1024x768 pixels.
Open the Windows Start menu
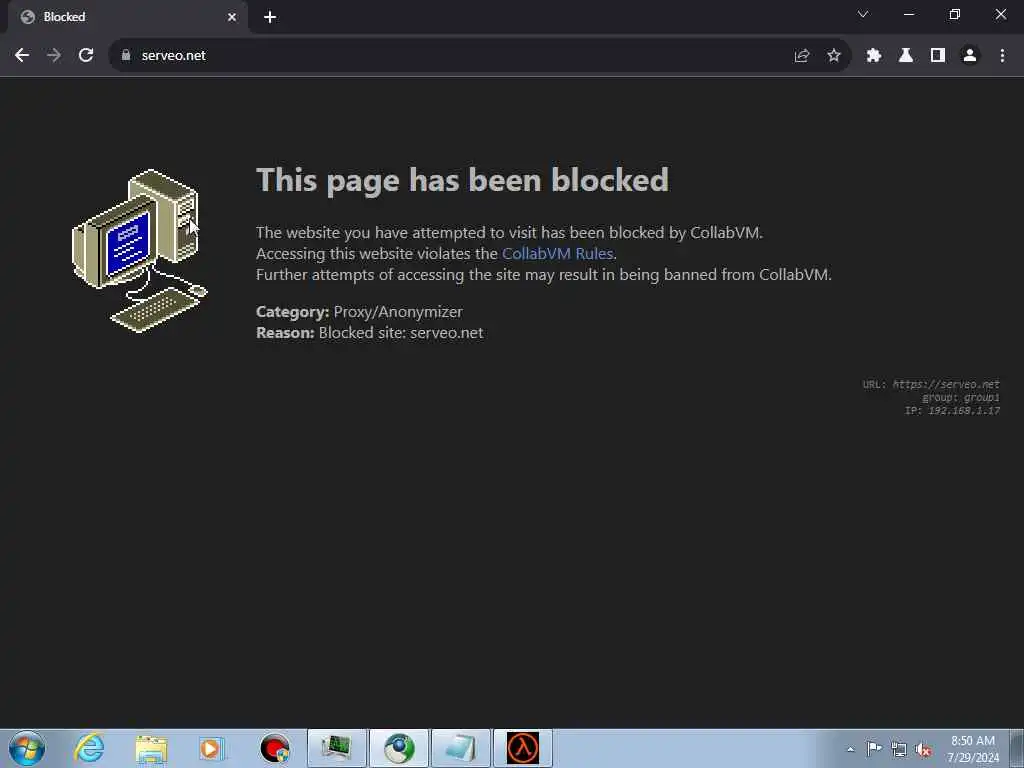pos(27,748)
